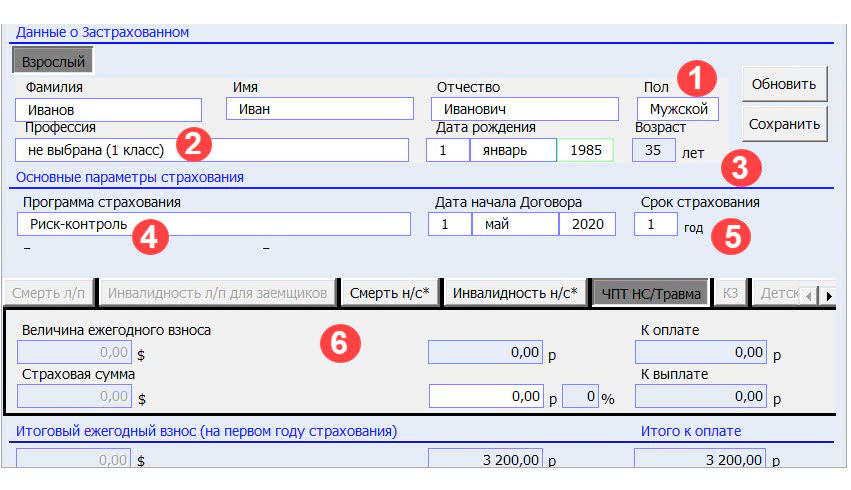The image size is (851, 490).
Task: Select the ЧПТ НС/Травма tab
Action: click(x=650, y=293)
